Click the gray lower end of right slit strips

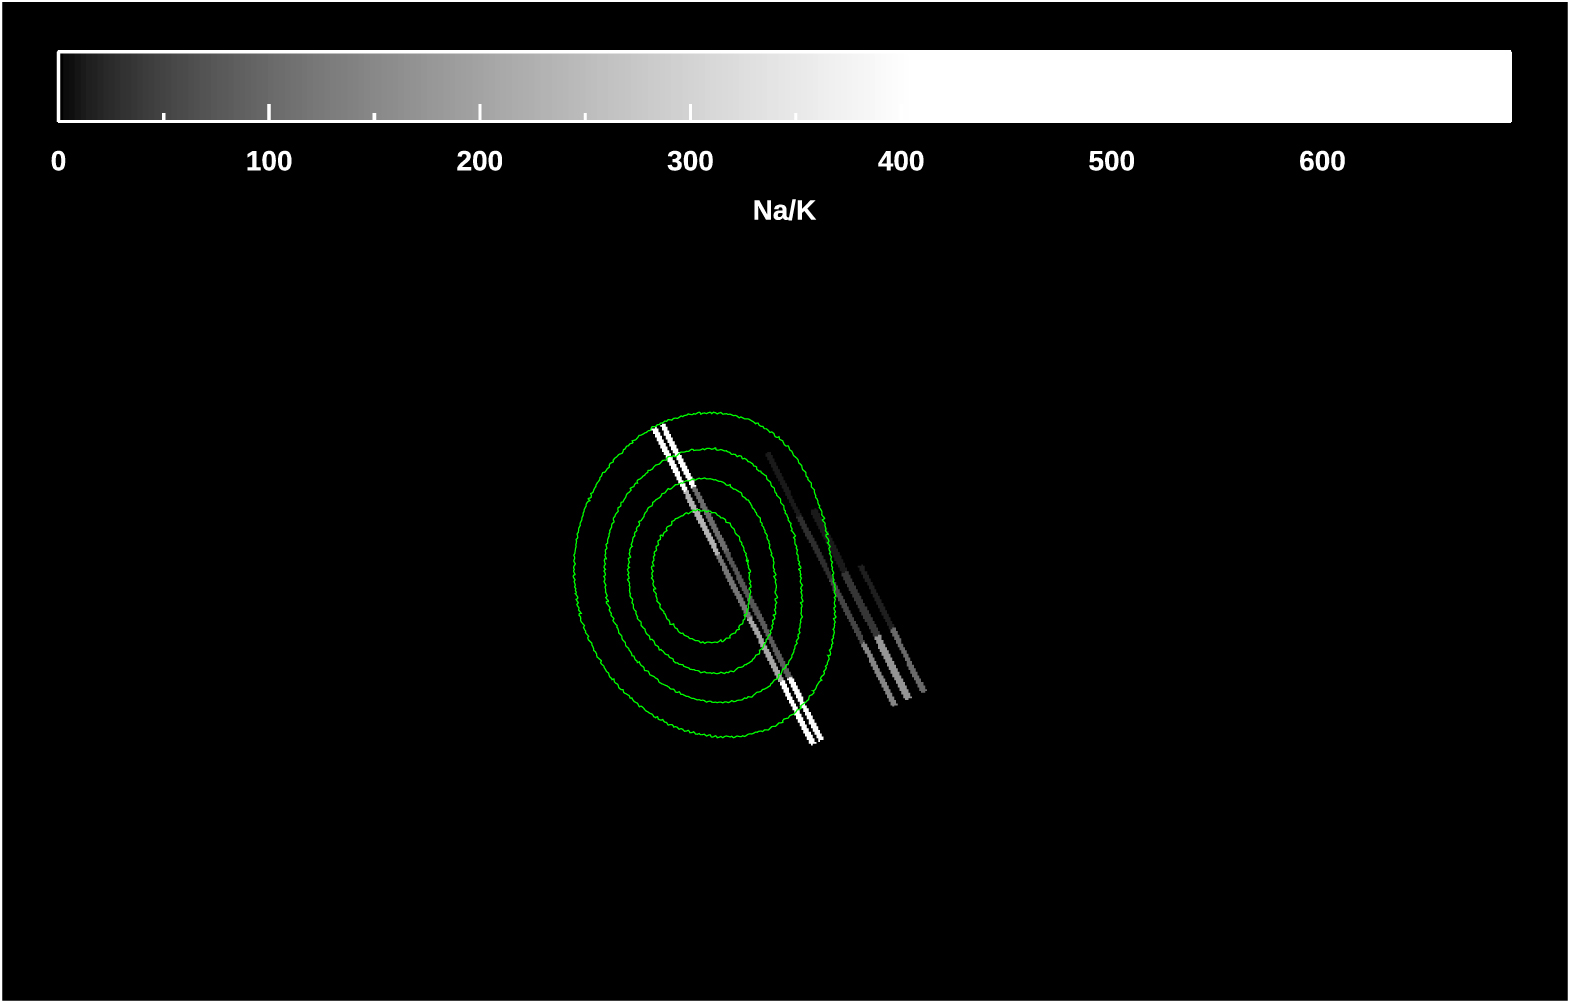pyautogui.click(x=900, y=680)
